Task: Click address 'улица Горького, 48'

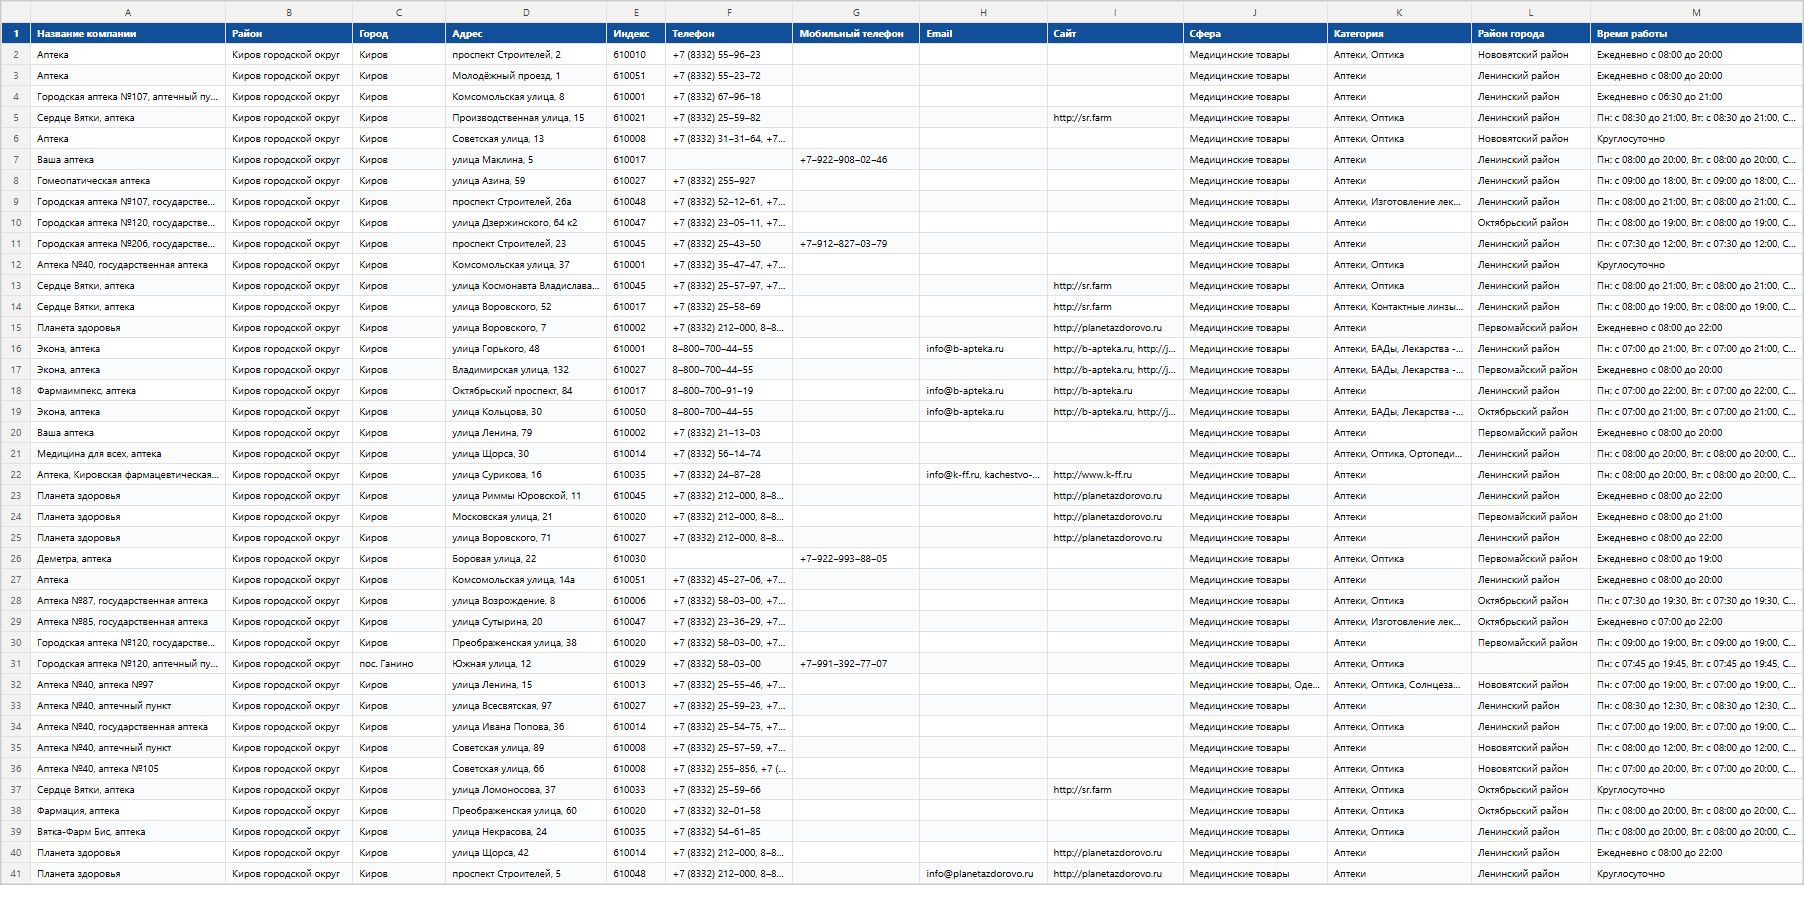Action: coord(526,349)
